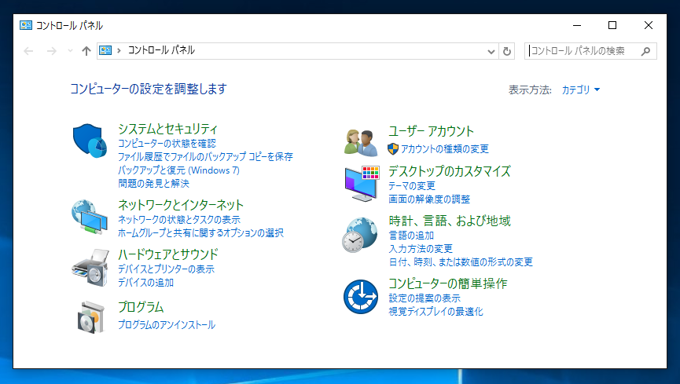Click the Clock, Language, Region globe icon
This screenshot has height=384, width=680.
point(360,235)
